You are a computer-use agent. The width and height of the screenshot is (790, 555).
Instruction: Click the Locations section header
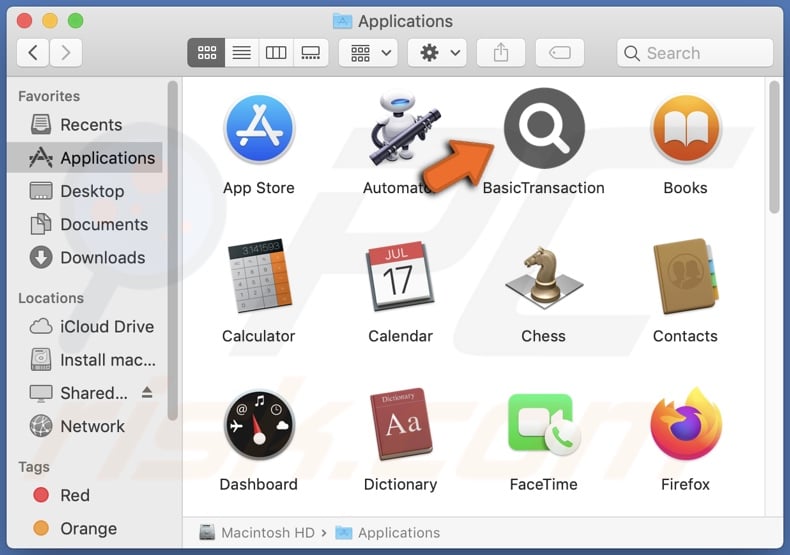coord(51,298)
